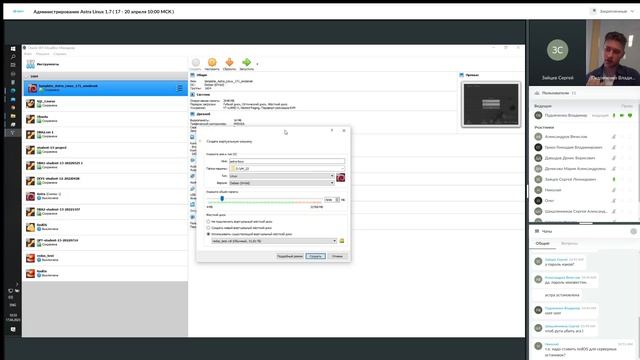Click the Chats panel header icon

(537, 231)
